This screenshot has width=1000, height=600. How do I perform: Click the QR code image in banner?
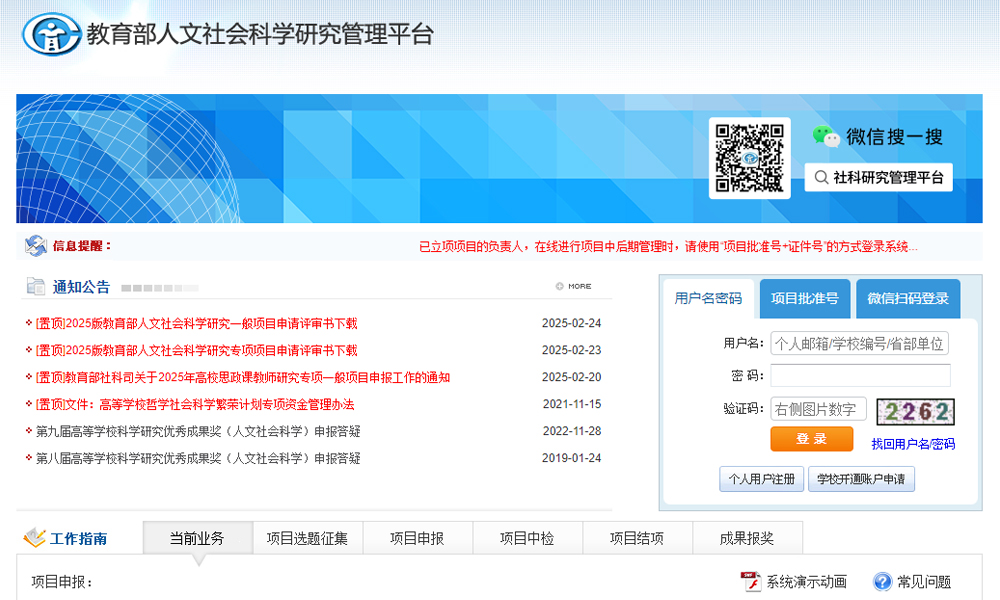point(749,158)
